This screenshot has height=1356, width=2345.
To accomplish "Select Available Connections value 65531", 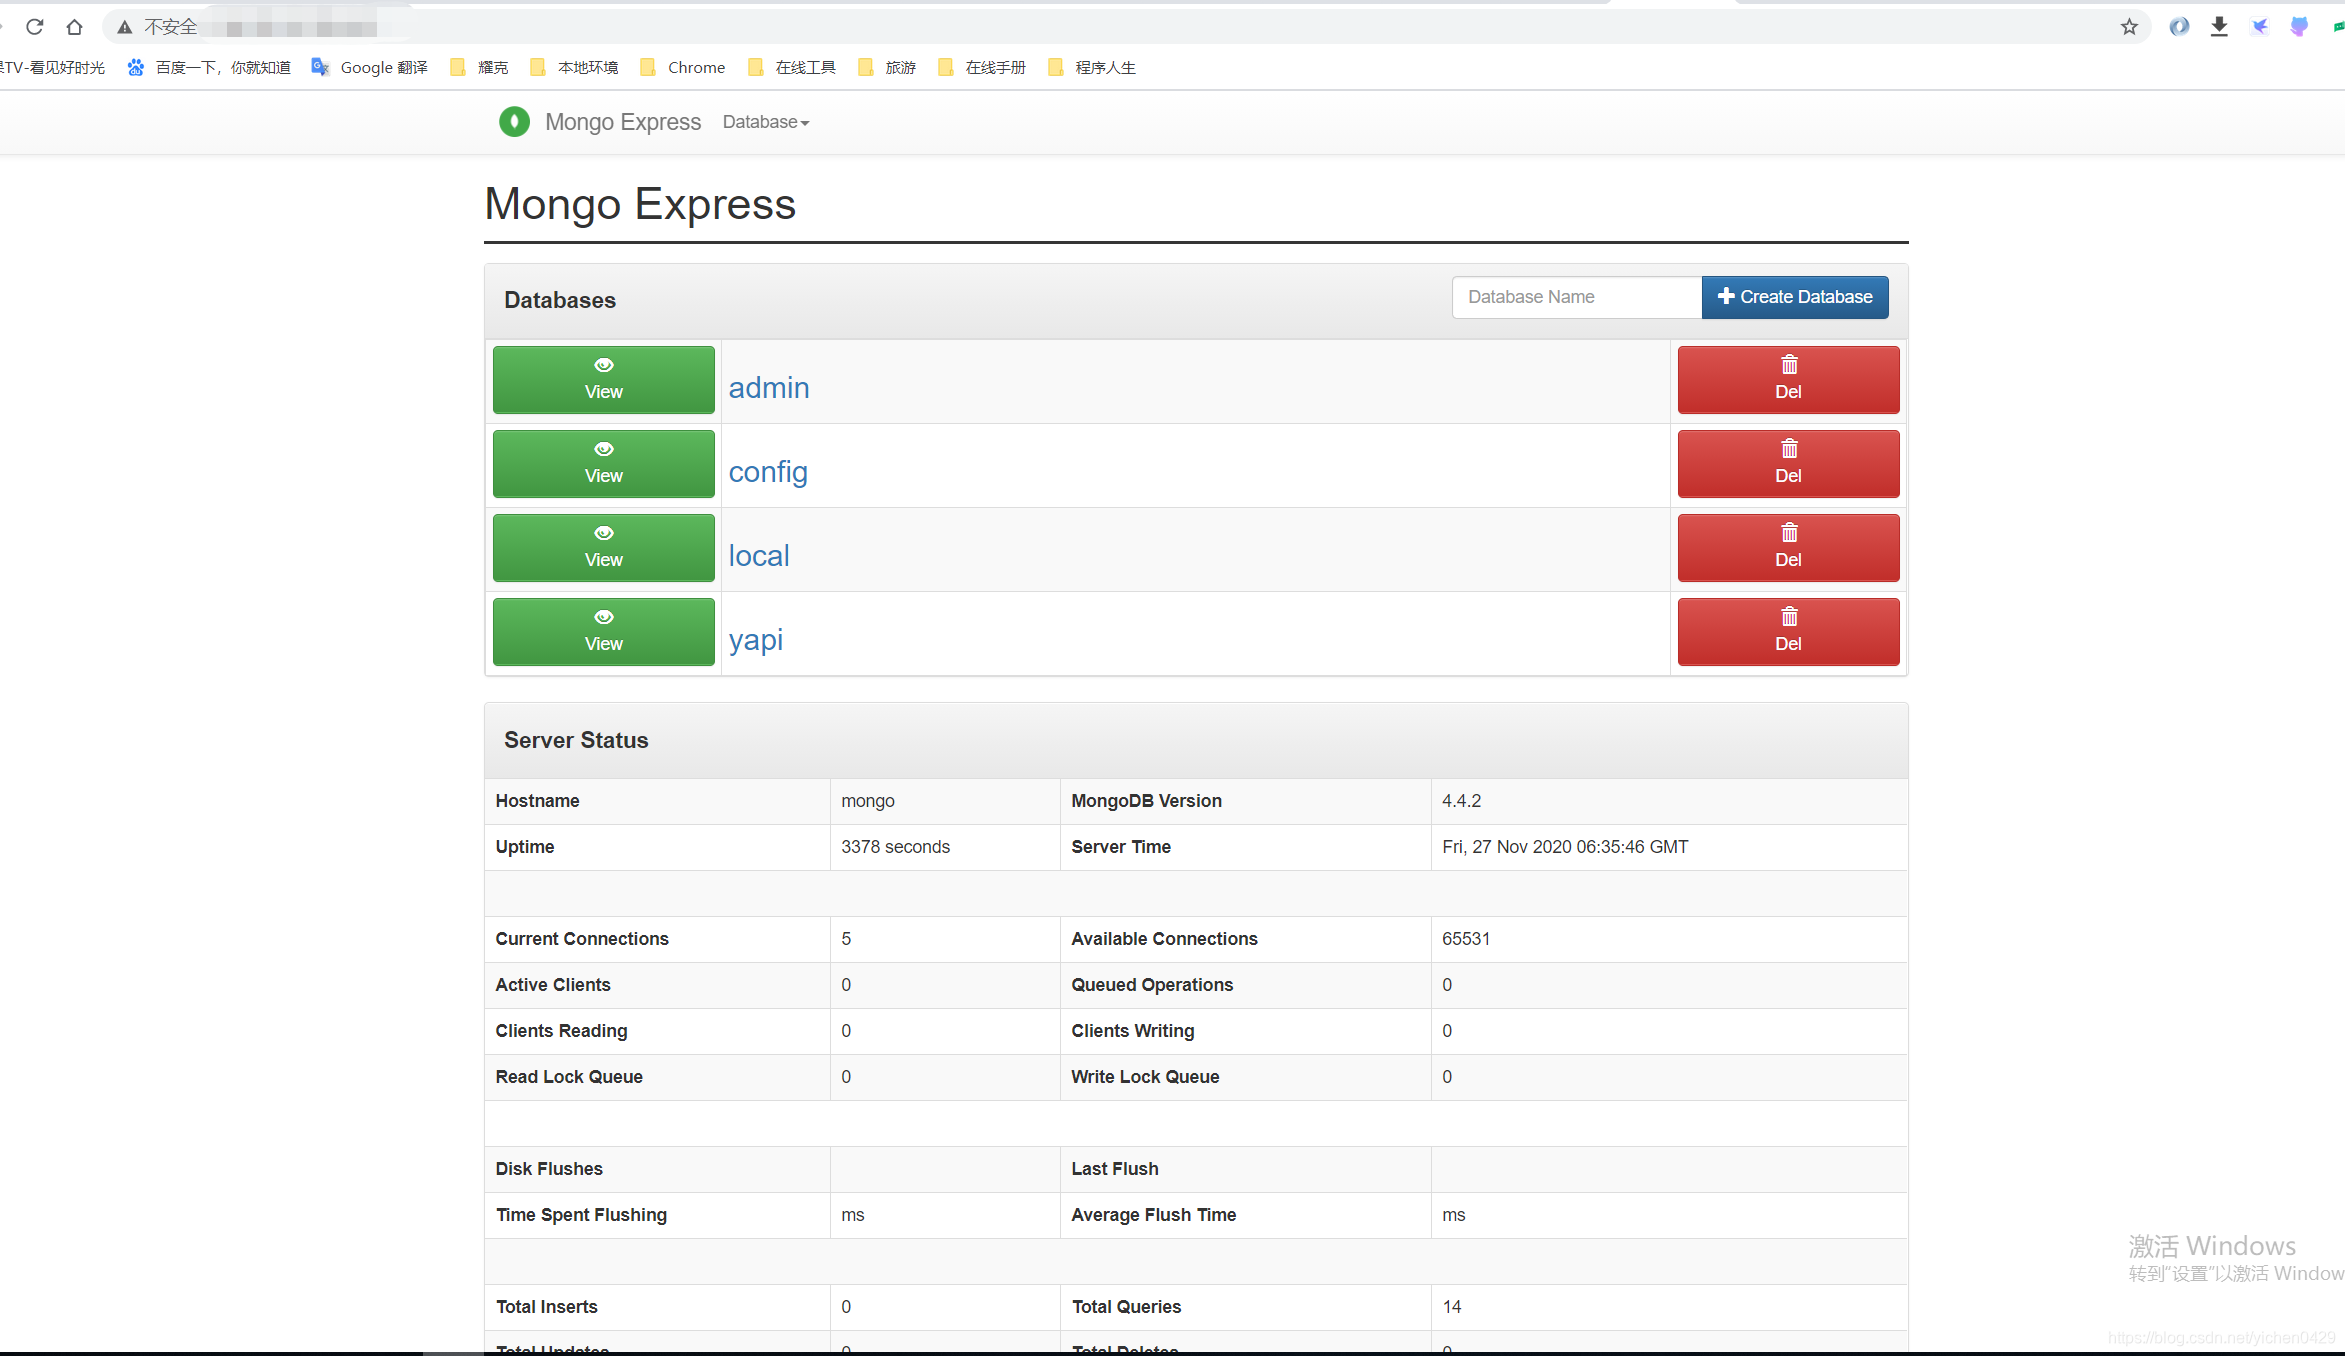I will pyautogui.click(x=1466, y=939).
